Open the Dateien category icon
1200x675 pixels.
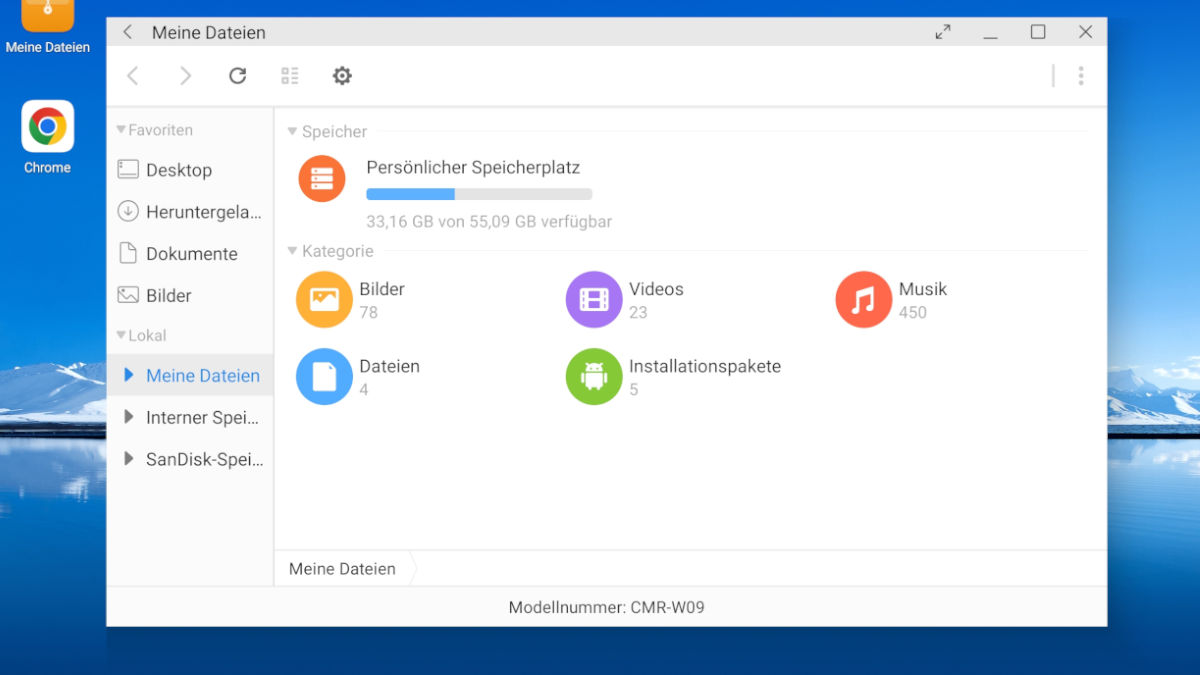click(x=323, y=377)
